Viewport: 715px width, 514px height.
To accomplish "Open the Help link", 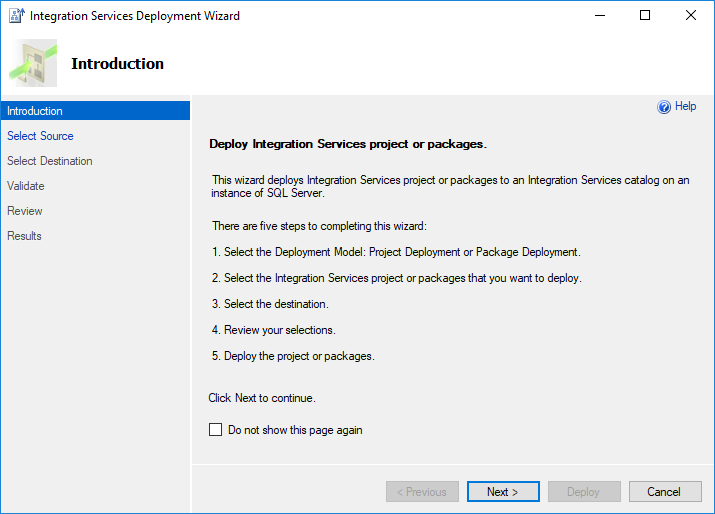I will click(686, 106).
